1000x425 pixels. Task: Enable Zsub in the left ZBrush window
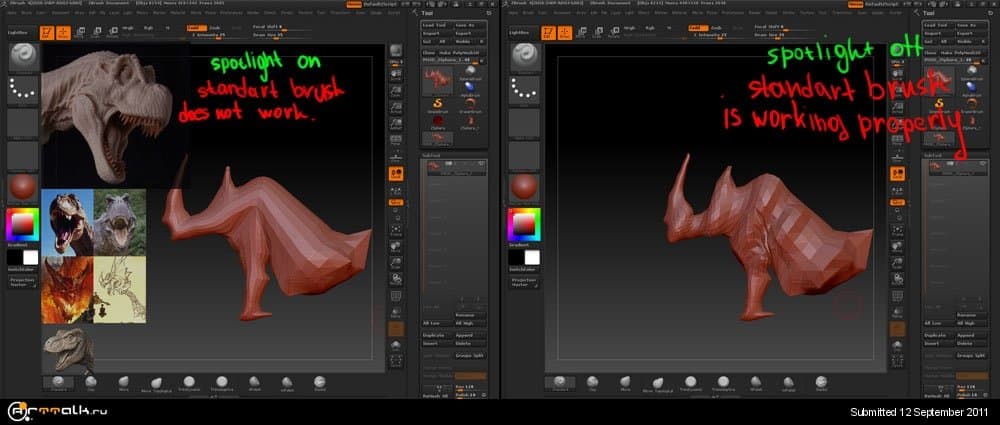point(216,28)
